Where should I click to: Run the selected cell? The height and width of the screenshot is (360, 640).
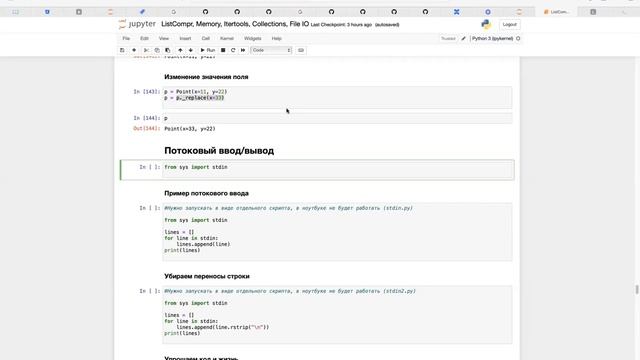coord(208,50)
